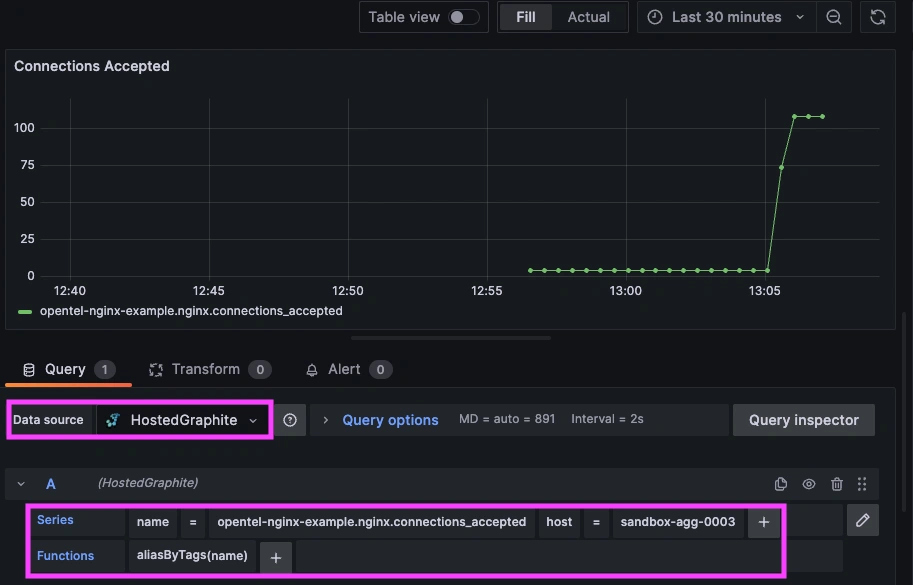This screenshot has width=913, height=585.
Task: Click the drag handle icon for query A
Action: click(x=862, y=484)
